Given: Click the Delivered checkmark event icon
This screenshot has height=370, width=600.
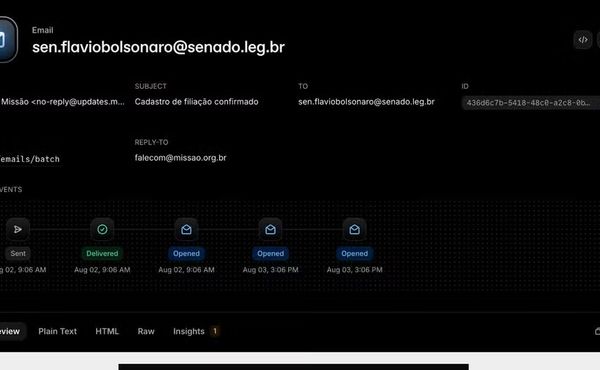Looking at the screenshot, I should point(102,229).
